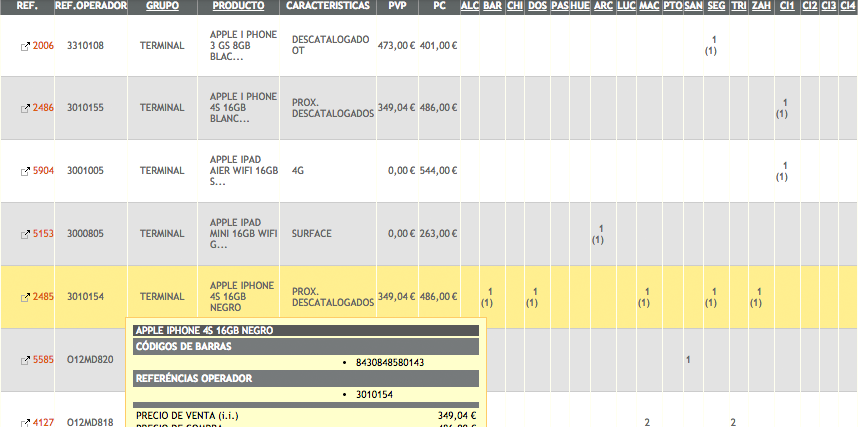Open external link icon for ref 2486
Screen dimensions: 858x427
point(25,108)
